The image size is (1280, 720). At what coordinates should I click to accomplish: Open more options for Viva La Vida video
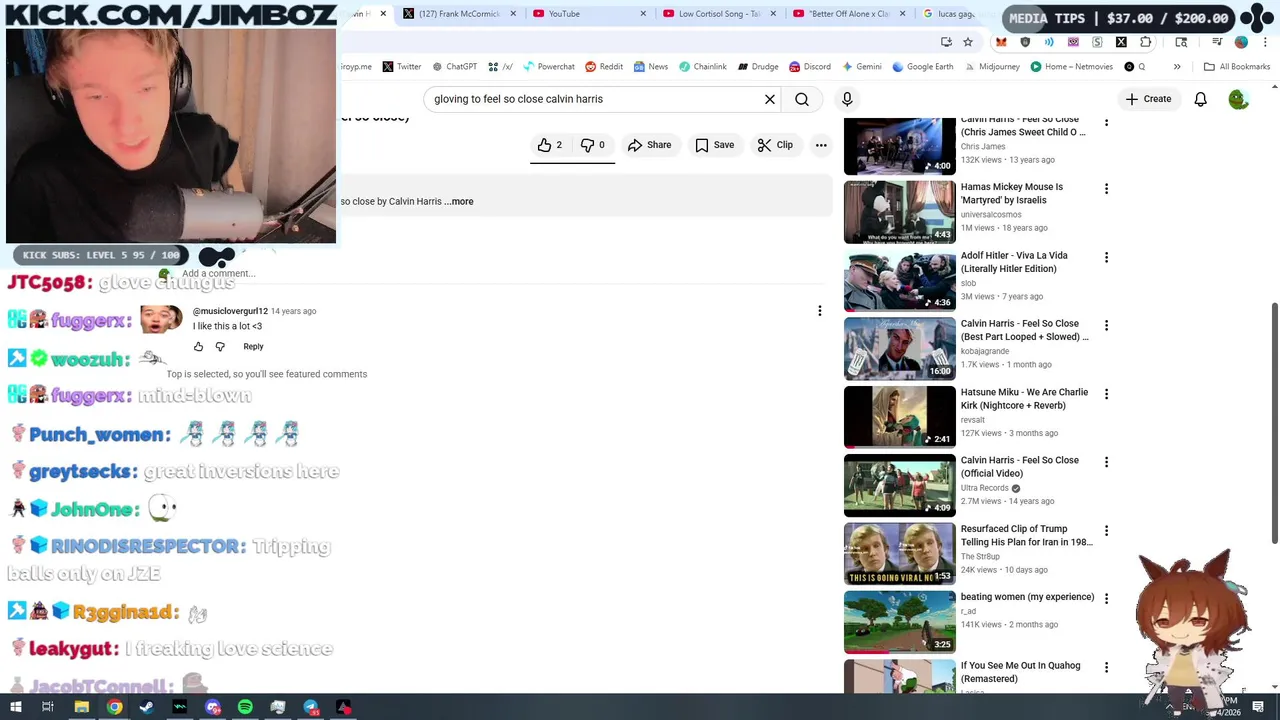coord(1106,258)
